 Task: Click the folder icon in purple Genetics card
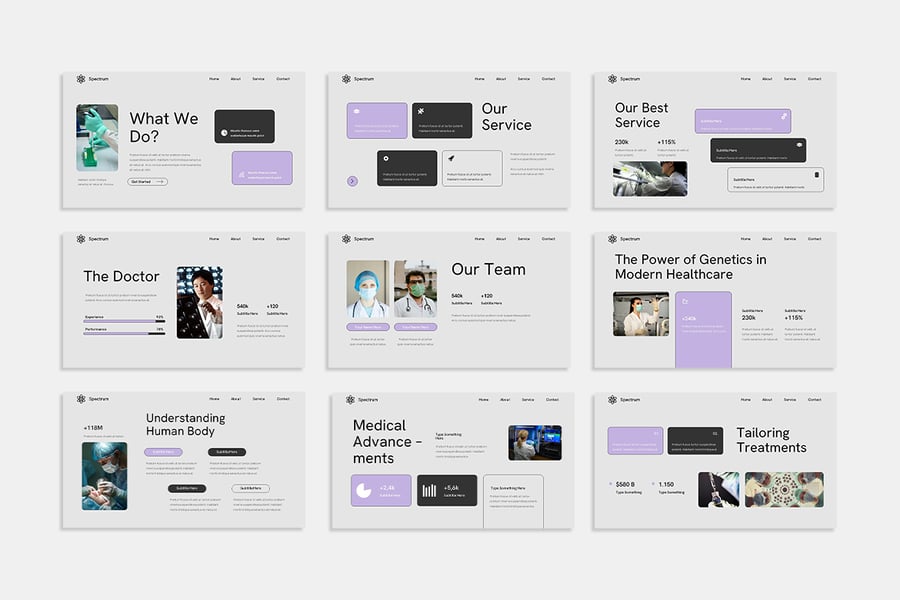click(685, 300)
